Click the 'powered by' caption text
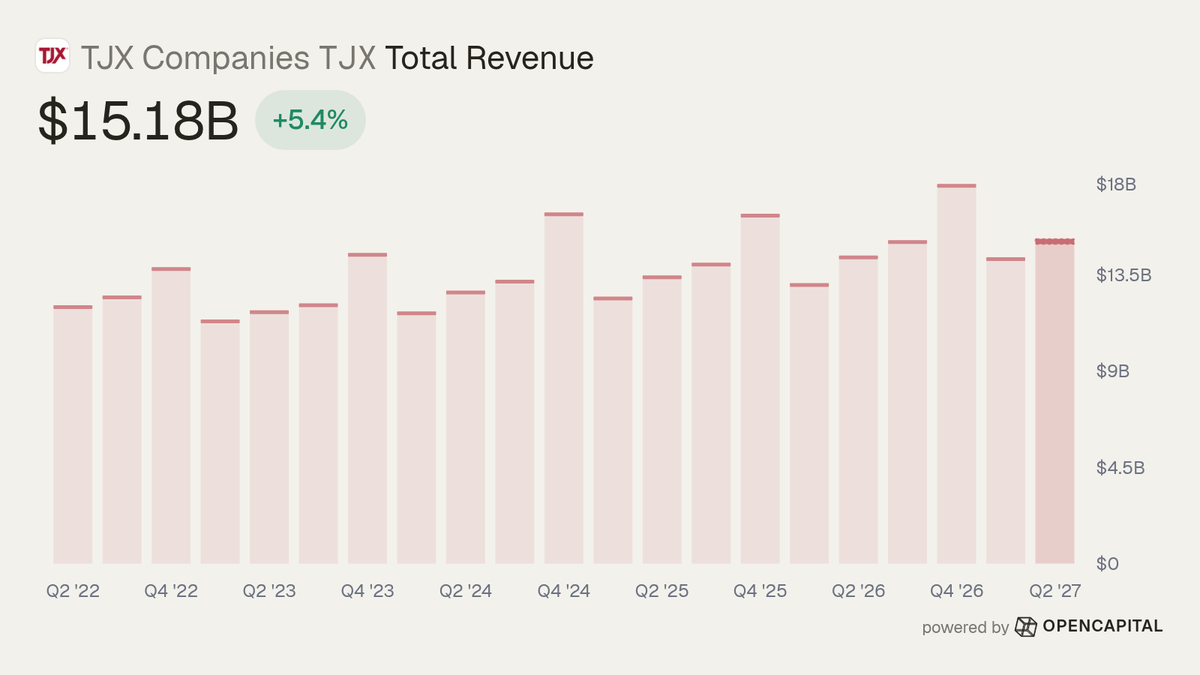1200x675 pixels. 965,628
